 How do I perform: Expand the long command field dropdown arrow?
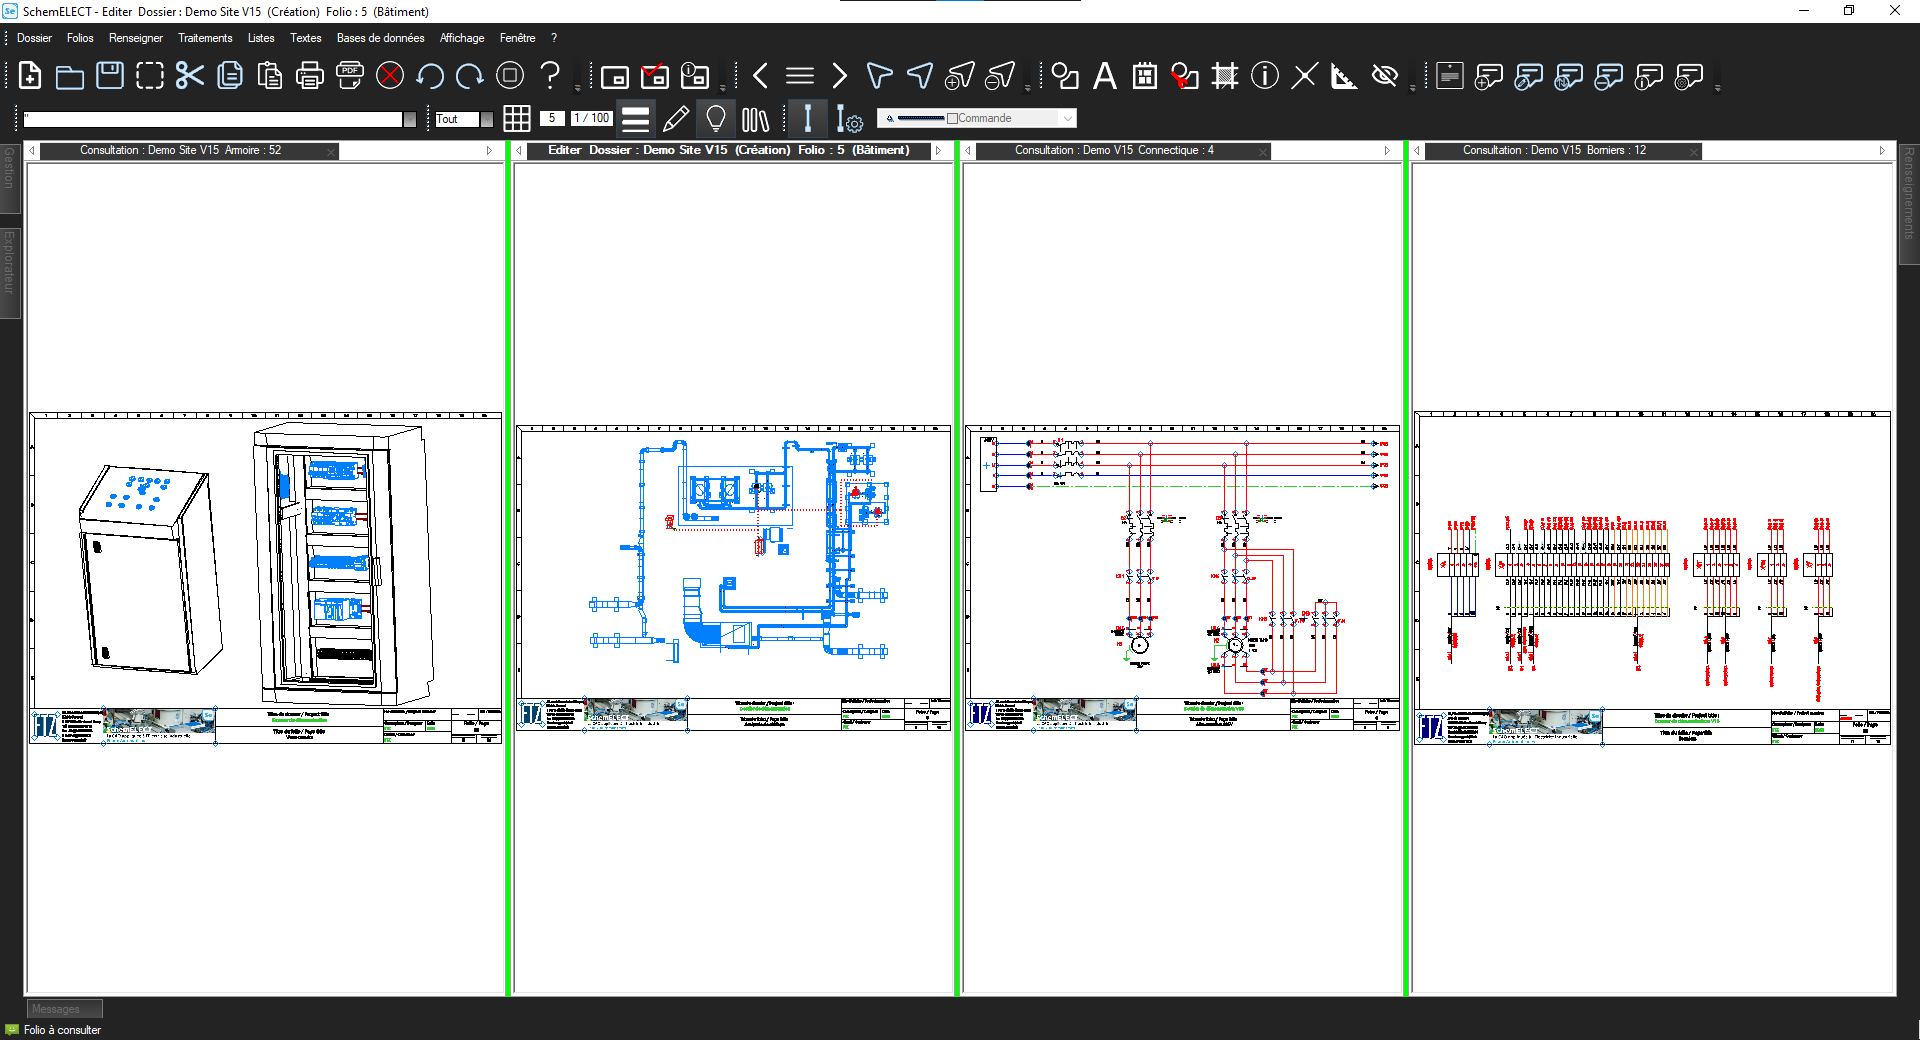pyautogui.click(x=409, y=119)
